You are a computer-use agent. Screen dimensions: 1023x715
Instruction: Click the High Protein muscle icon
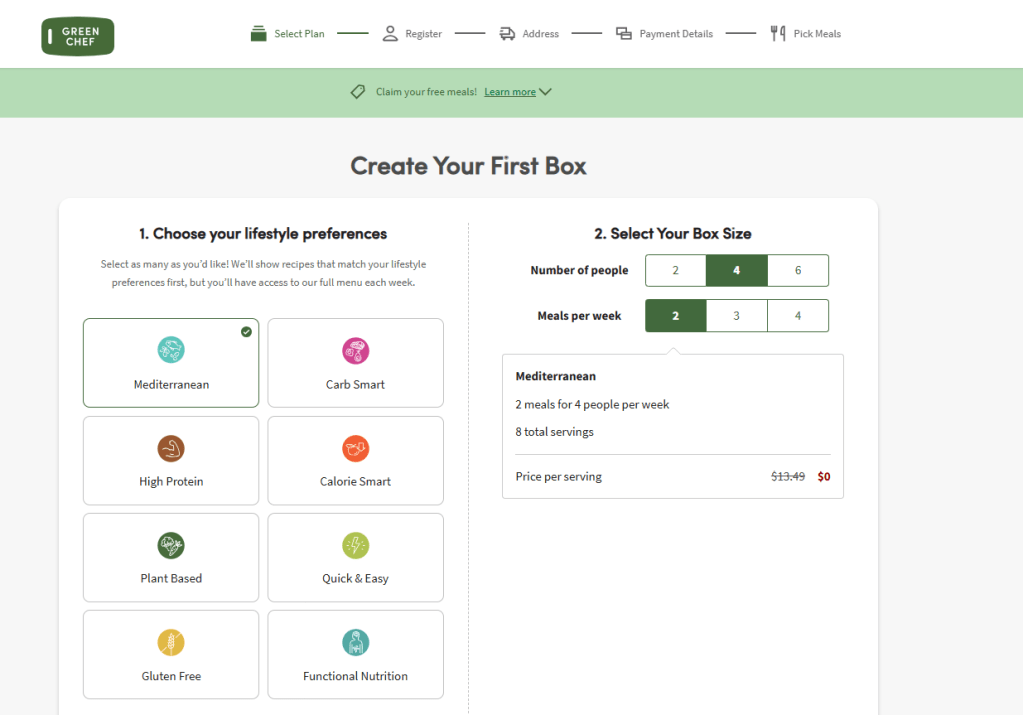(171, 448)
